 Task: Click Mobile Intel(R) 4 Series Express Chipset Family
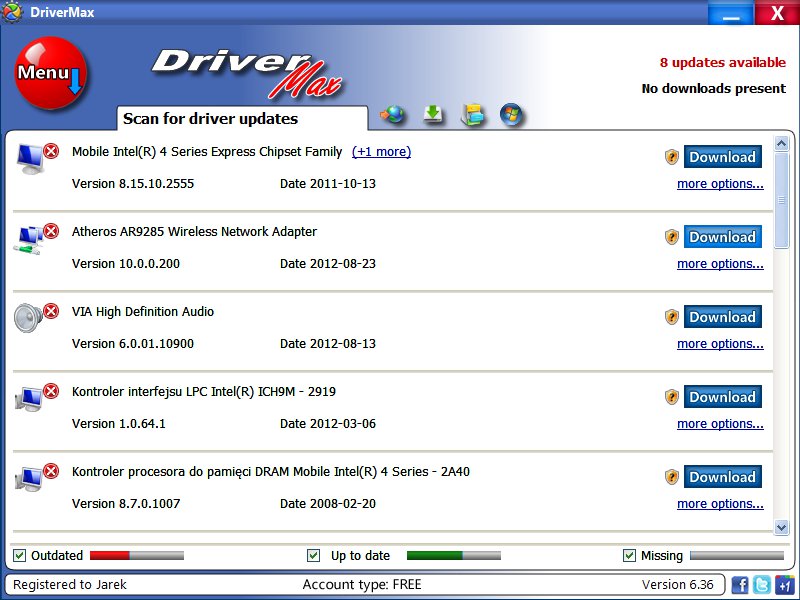[x=207, y=152]
